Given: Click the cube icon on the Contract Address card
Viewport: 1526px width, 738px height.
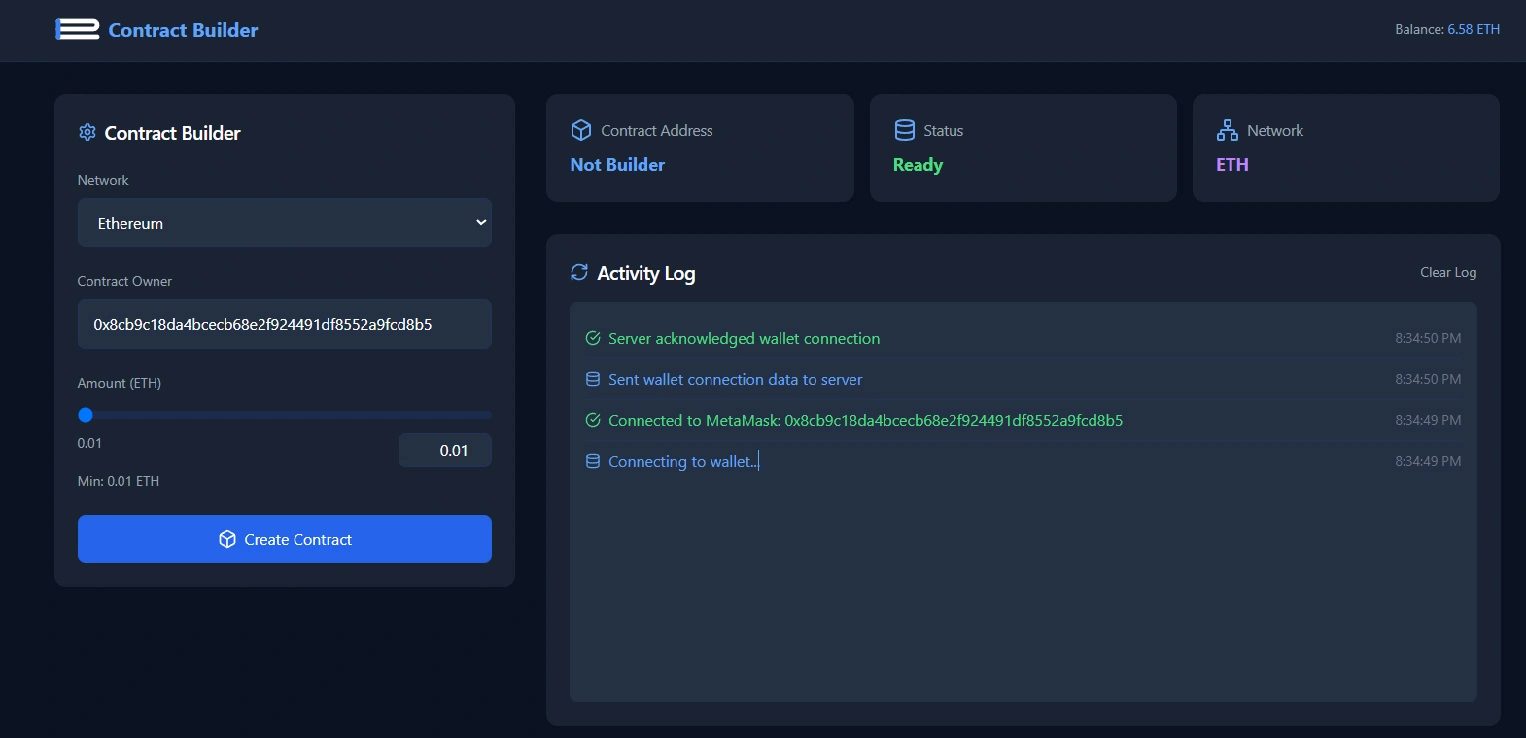Looking at the screenshot, I should 581,130.
